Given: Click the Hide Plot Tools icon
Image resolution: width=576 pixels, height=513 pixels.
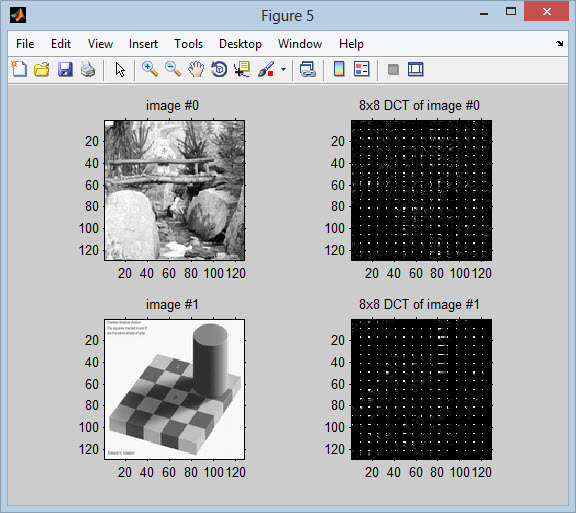Looking at the screenshot, I should click(x=393, y=69).
